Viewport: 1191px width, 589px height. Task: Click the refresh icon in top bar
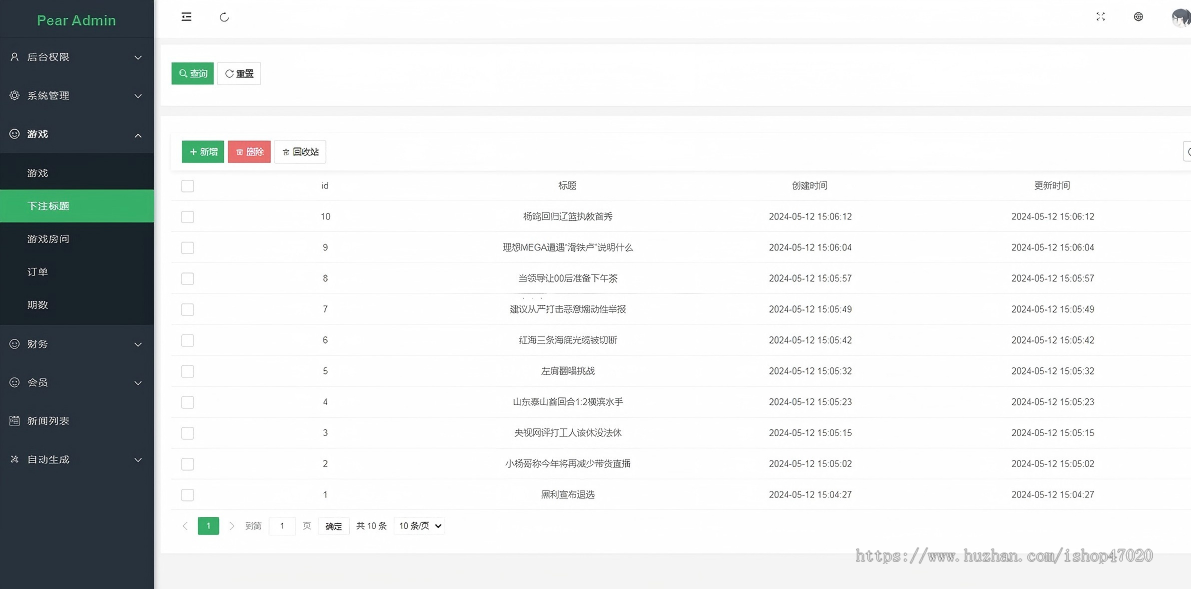tap(224, 17)
